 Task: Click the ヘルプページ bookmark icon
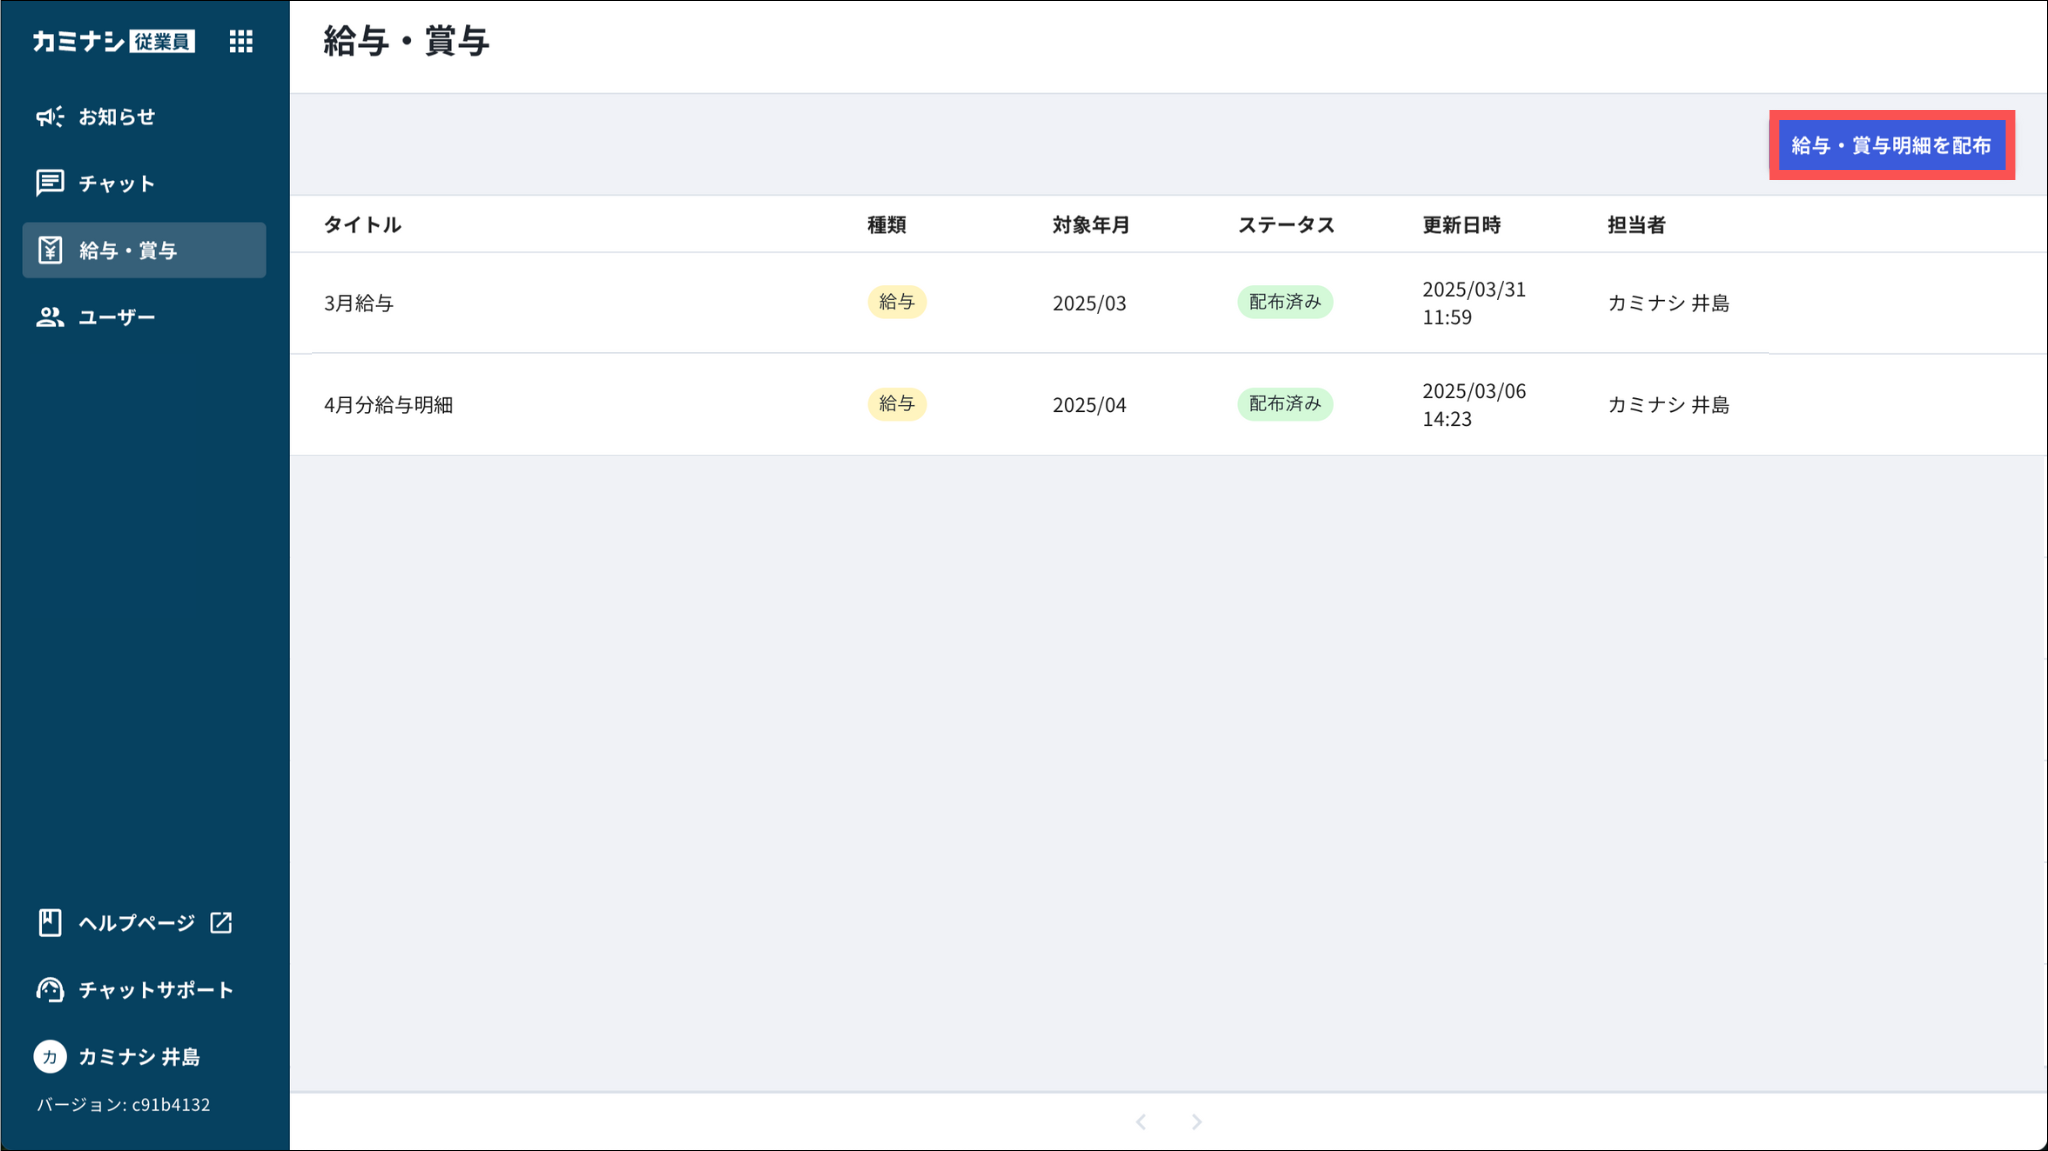[x=50, y=922]
